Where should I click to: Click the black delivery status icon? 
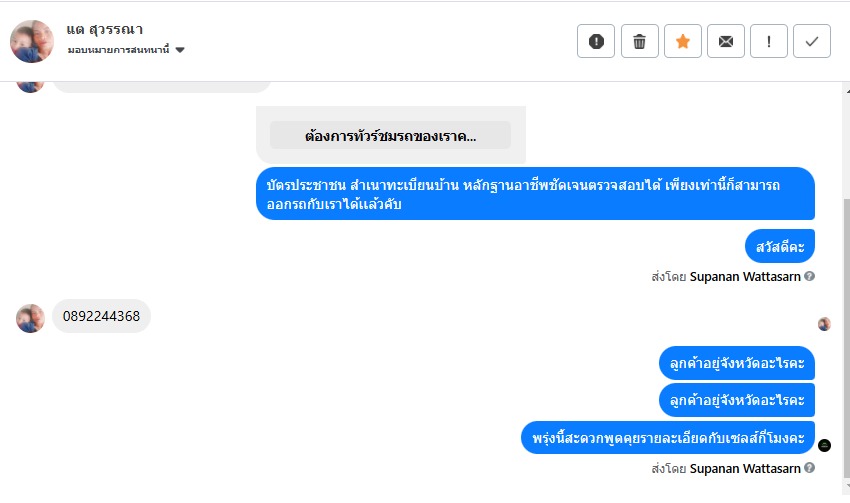[825, 445]
